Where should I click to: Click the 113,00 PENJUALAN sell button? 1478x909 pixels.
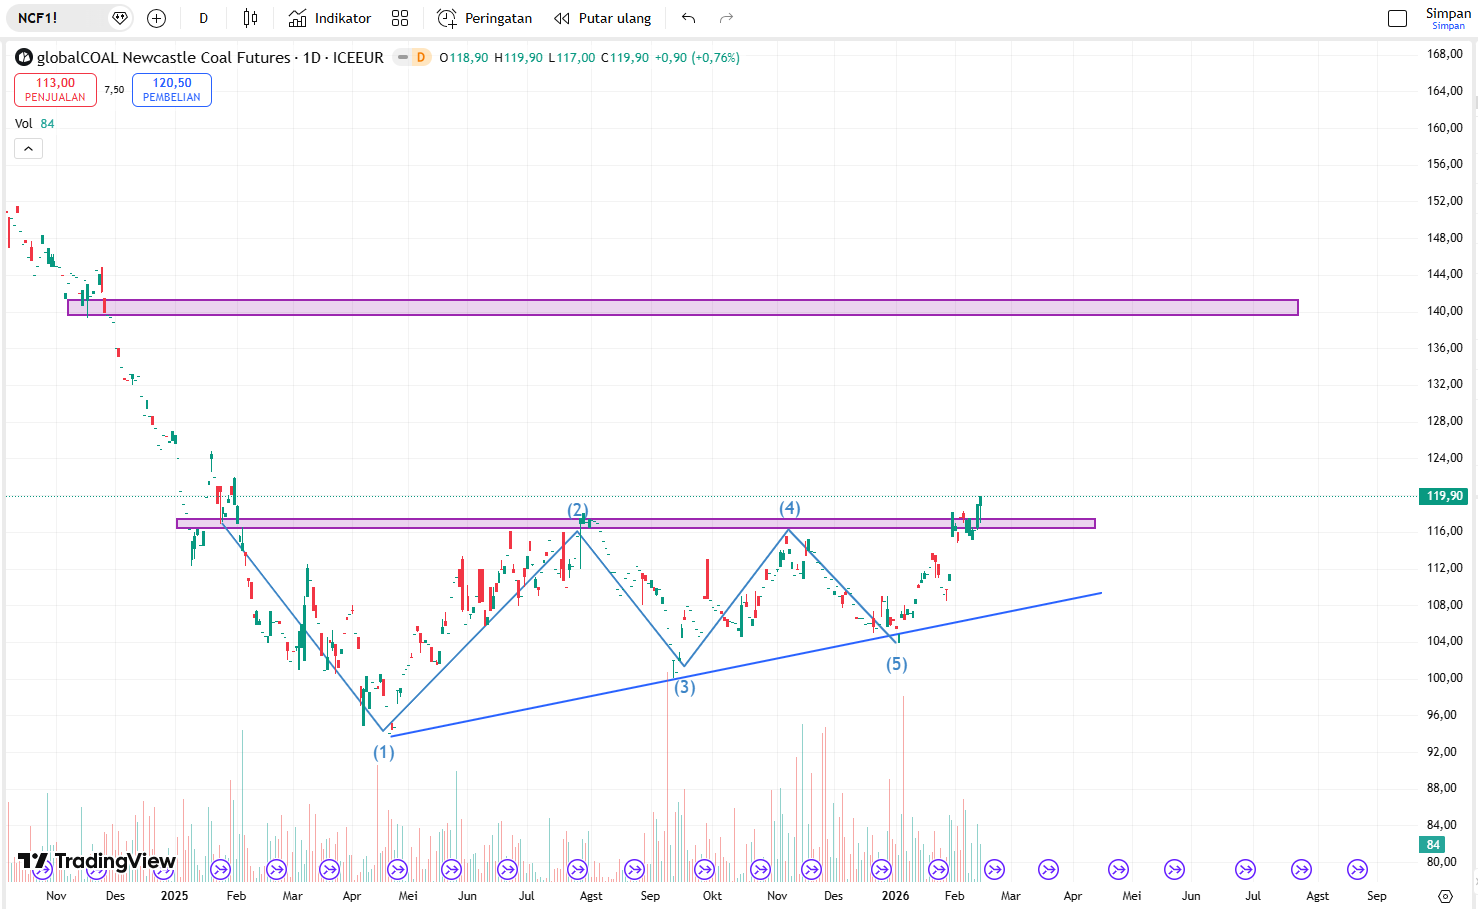tap(55, 90)
